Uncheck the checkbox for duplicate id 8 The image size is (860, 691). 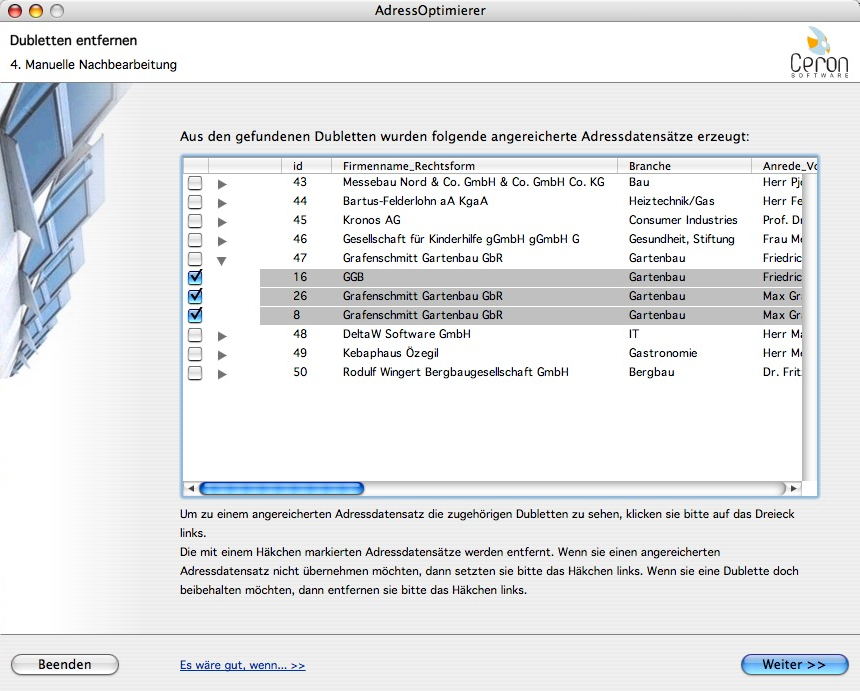[x=195, y=315]
